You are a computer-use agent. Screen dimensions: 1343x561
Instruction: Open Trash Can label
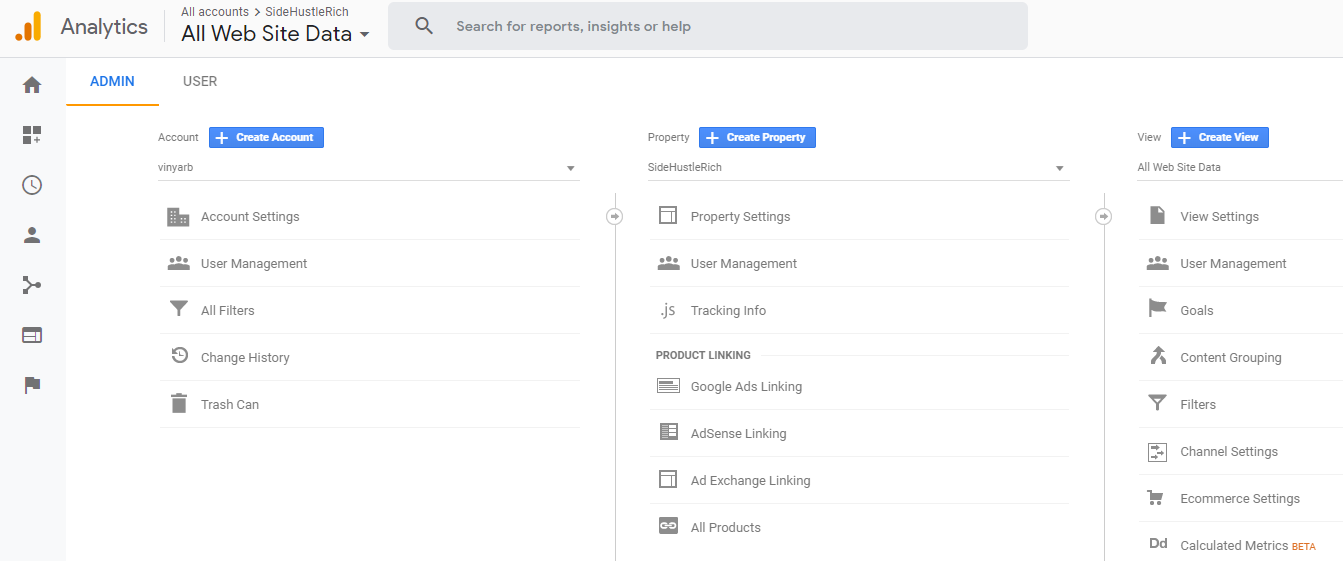[x=230, y=405]
